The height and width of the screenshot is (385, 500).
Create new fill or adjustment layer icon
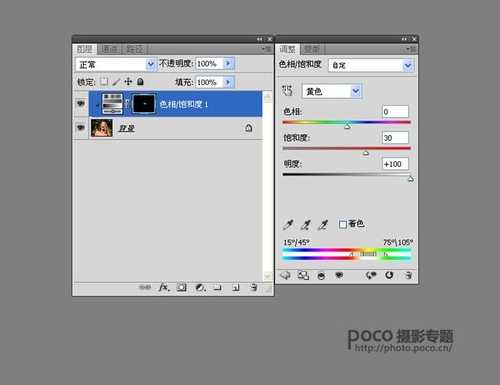200,287
